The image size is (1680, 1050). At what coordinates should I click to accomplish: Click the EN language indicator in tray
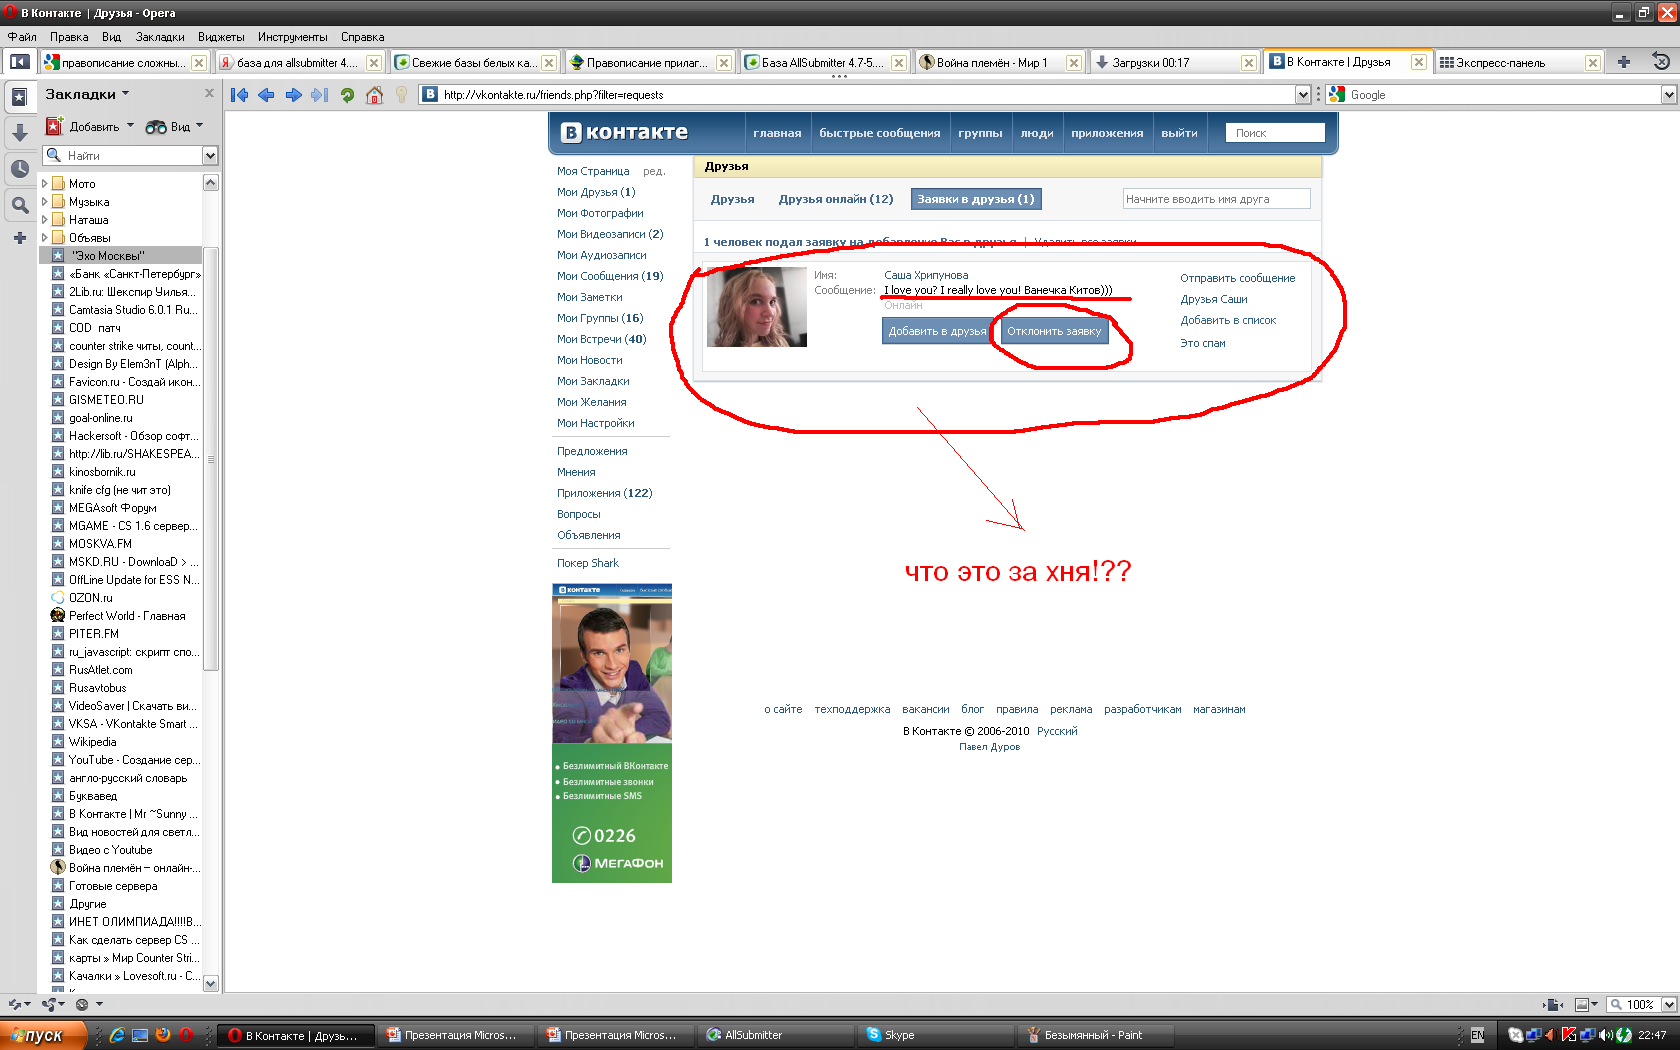(1477, 1035)
